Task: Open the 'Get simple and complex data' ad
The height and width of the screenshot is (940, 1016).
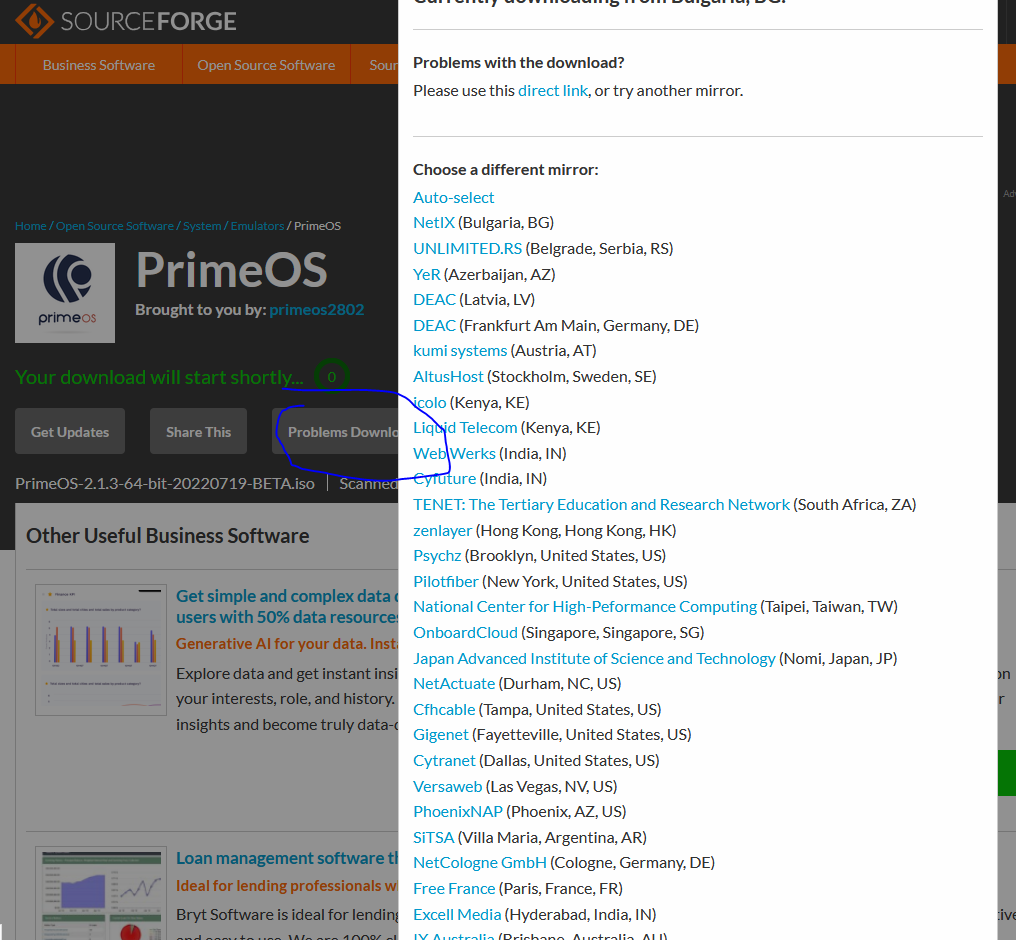Action: pos(287,606)
